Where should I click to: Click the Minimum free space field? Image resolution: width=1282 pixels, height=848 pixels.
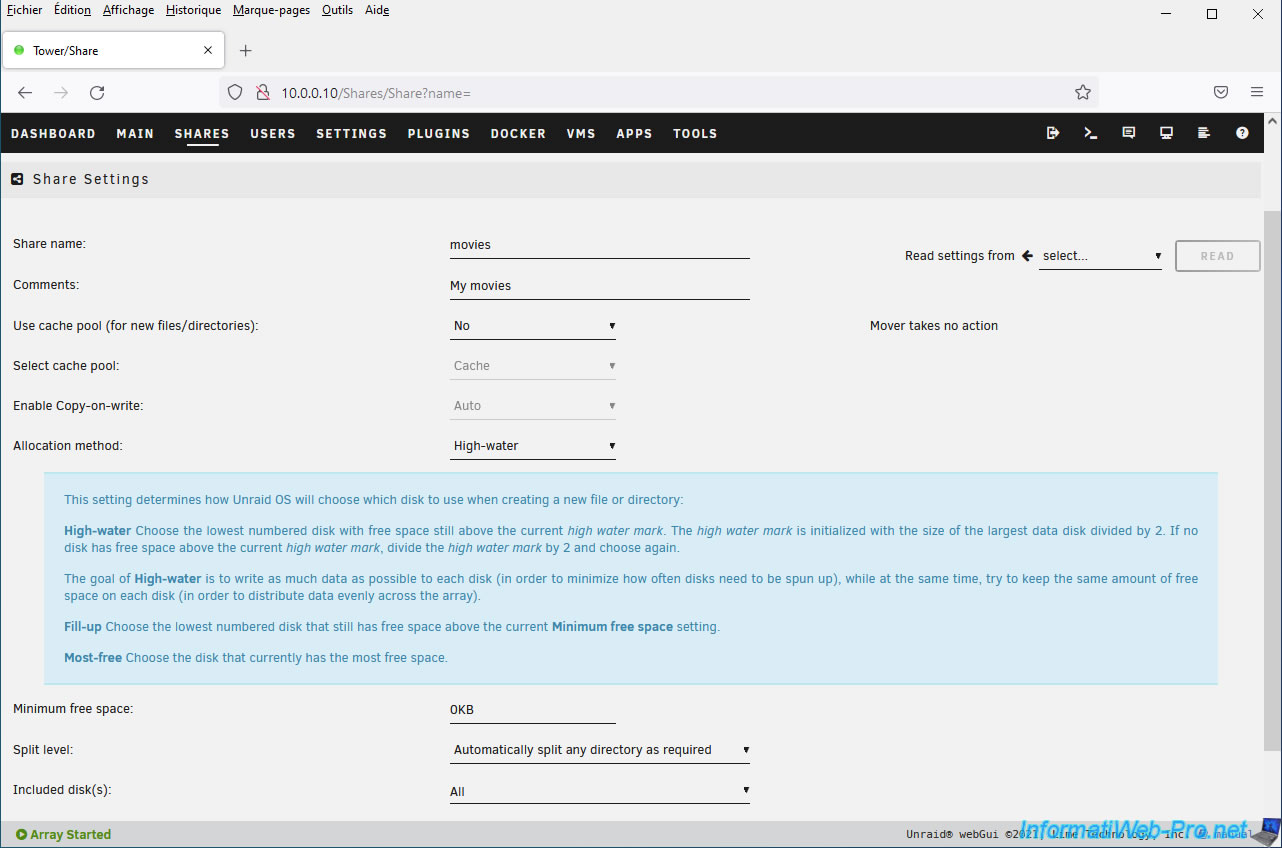tap(533, 710)
